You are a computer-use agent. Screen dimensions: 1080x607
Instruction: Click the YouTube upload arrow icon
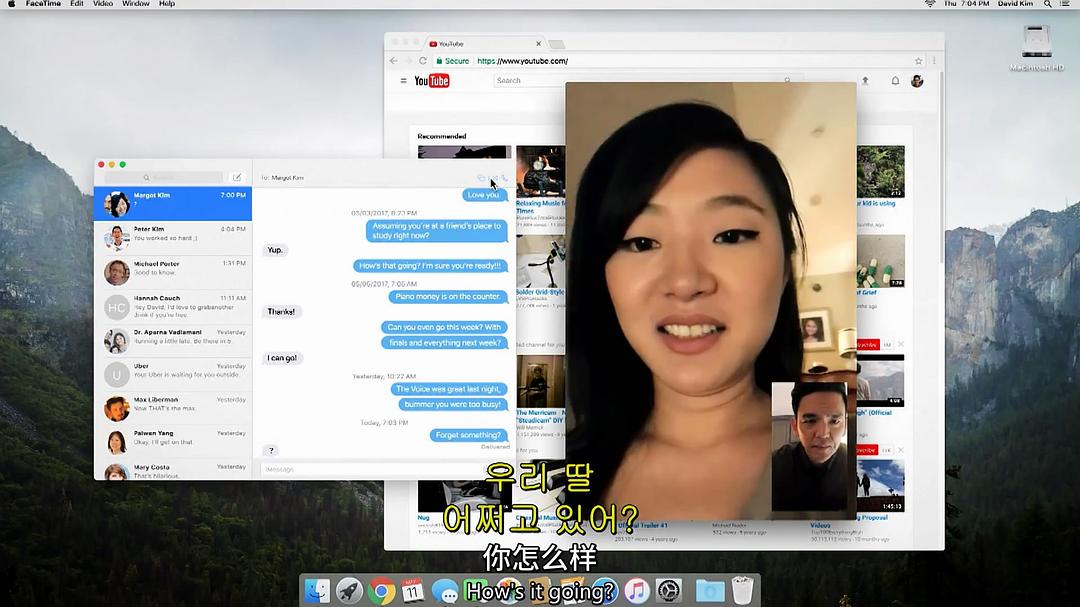tap(865, 81)
